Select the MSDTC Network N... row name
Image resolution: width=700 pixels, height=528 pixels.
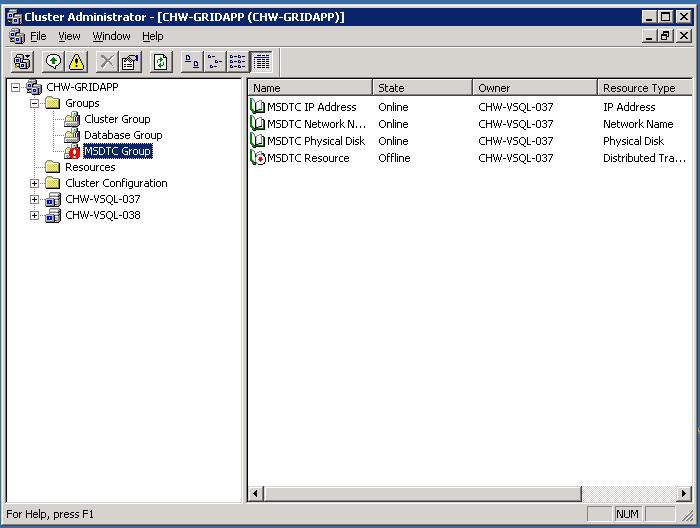pos(316,124)
